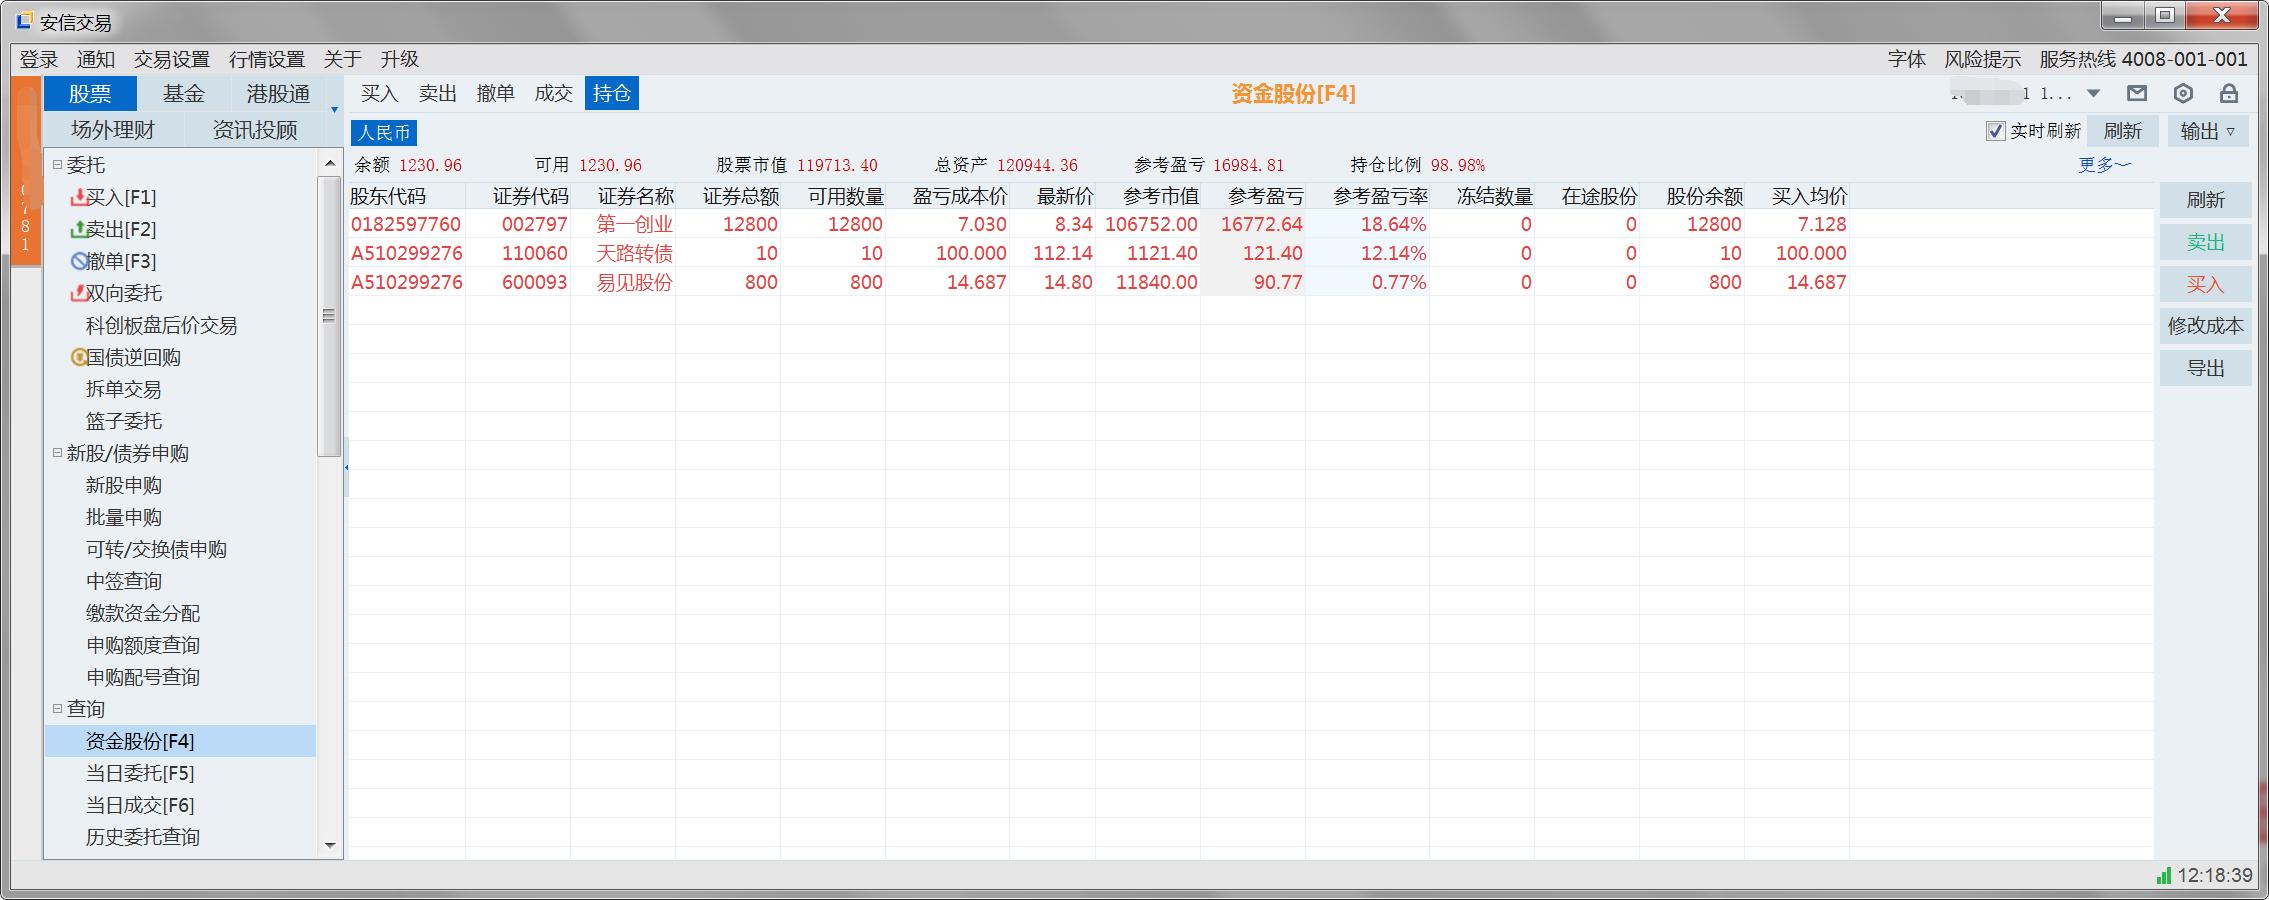The width and height of the screenshot is (2269, 900).
Task: Click the red 买入 side button
Action: 2205,284
